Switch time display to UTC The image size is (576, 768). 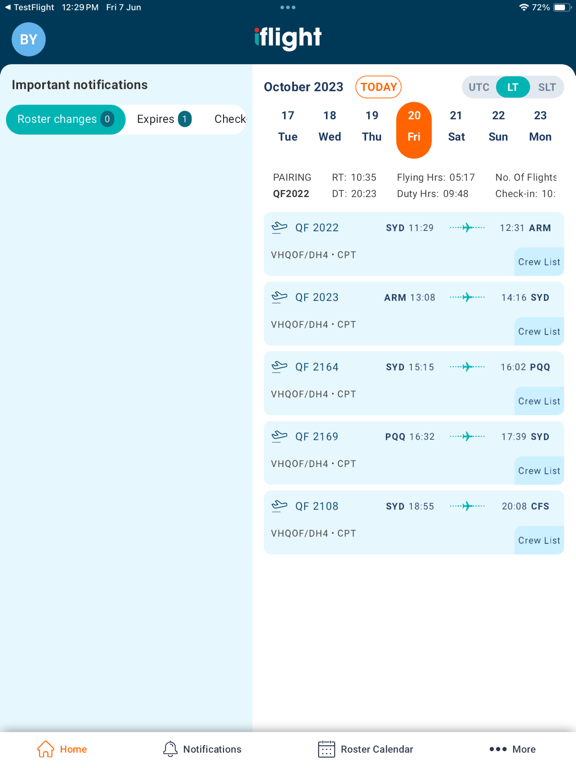coord(479,87)
